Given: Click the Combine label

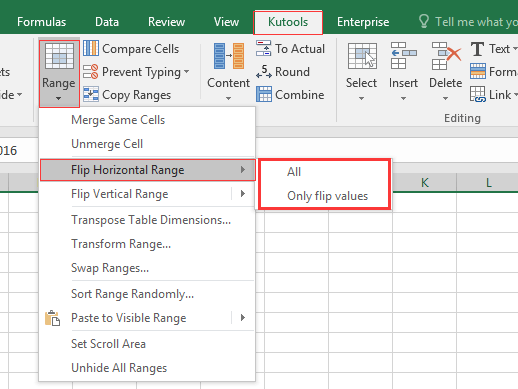Looking at the screenshot, I should pyautogui.click(x=300, y=95).
